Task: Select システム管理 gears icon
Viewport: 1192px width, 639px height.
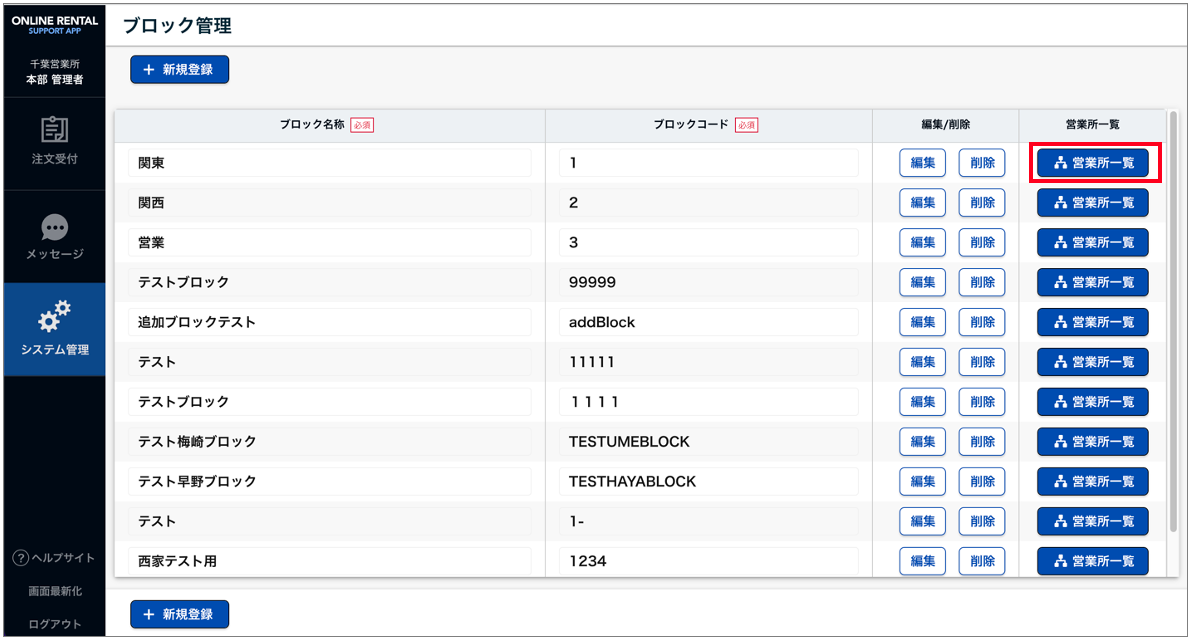Action: (54, 317)
